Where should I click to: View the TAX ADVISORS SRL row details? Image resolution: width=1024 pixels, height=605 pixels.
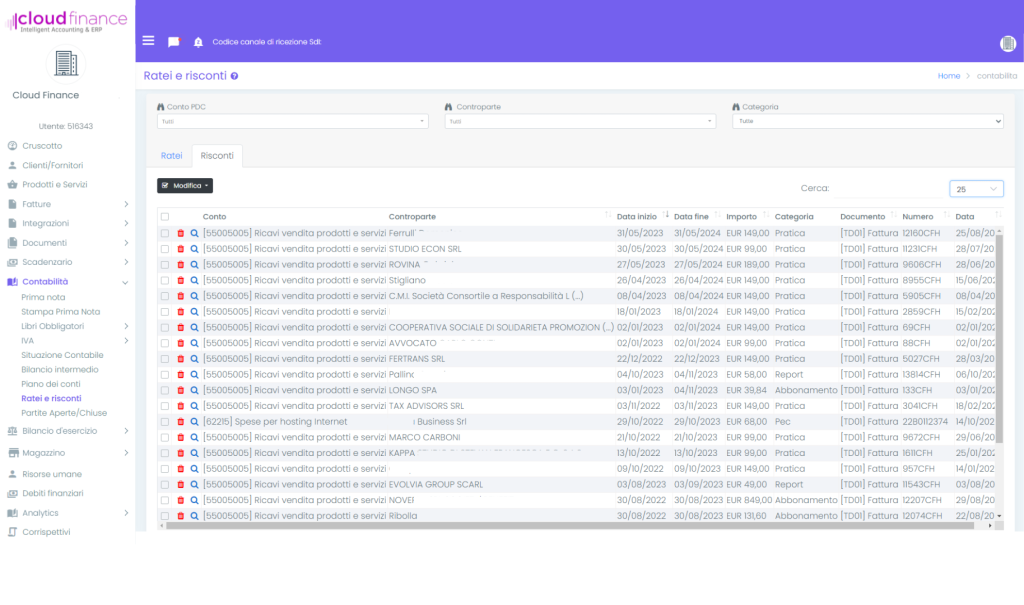[x=194, y=406]
